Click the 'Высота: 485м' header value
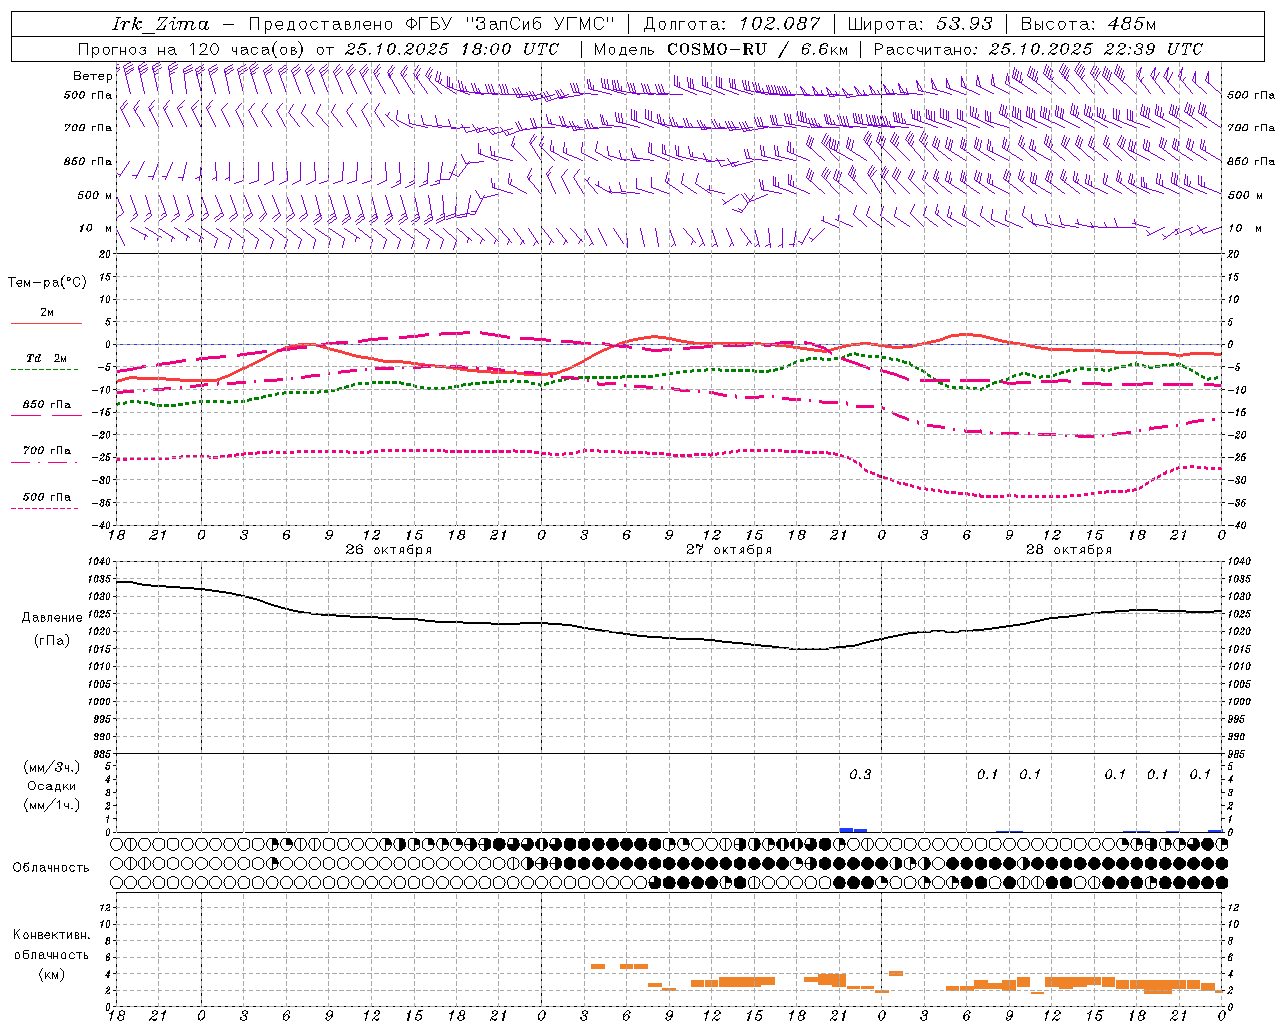The image size is (1280, 1024). (1088, 24)
